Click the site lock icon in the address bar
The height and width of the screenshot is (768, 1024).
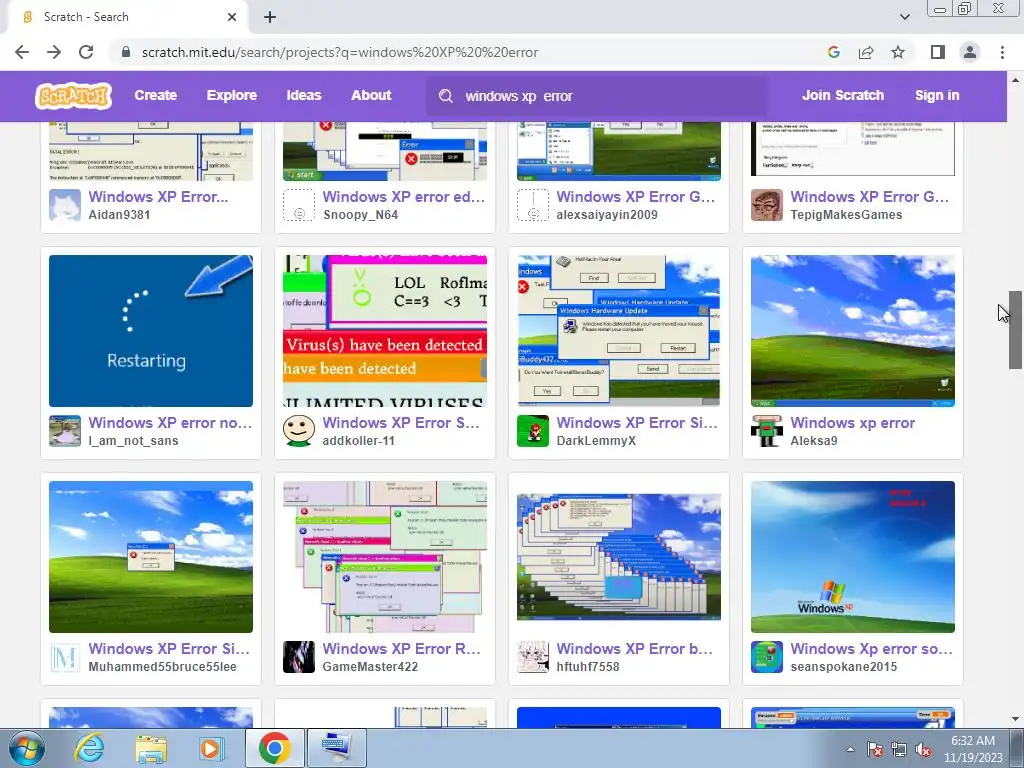point(127,52)
